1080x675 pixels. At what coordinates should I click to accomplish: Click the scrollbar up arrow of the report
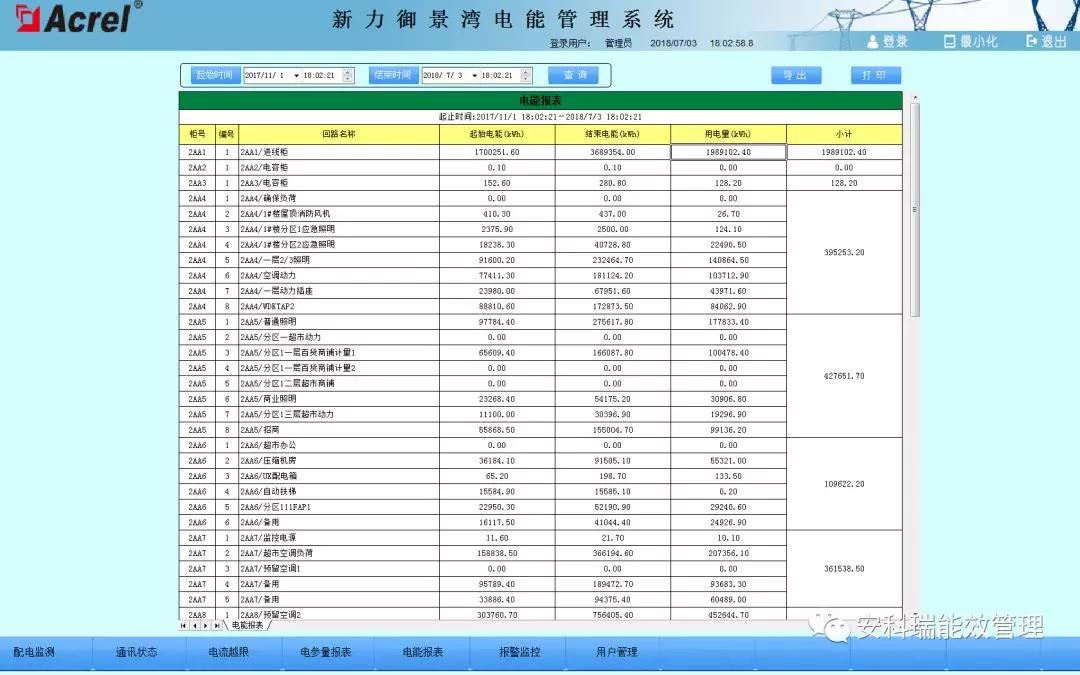pyautogui.click(x=914, y=98)
